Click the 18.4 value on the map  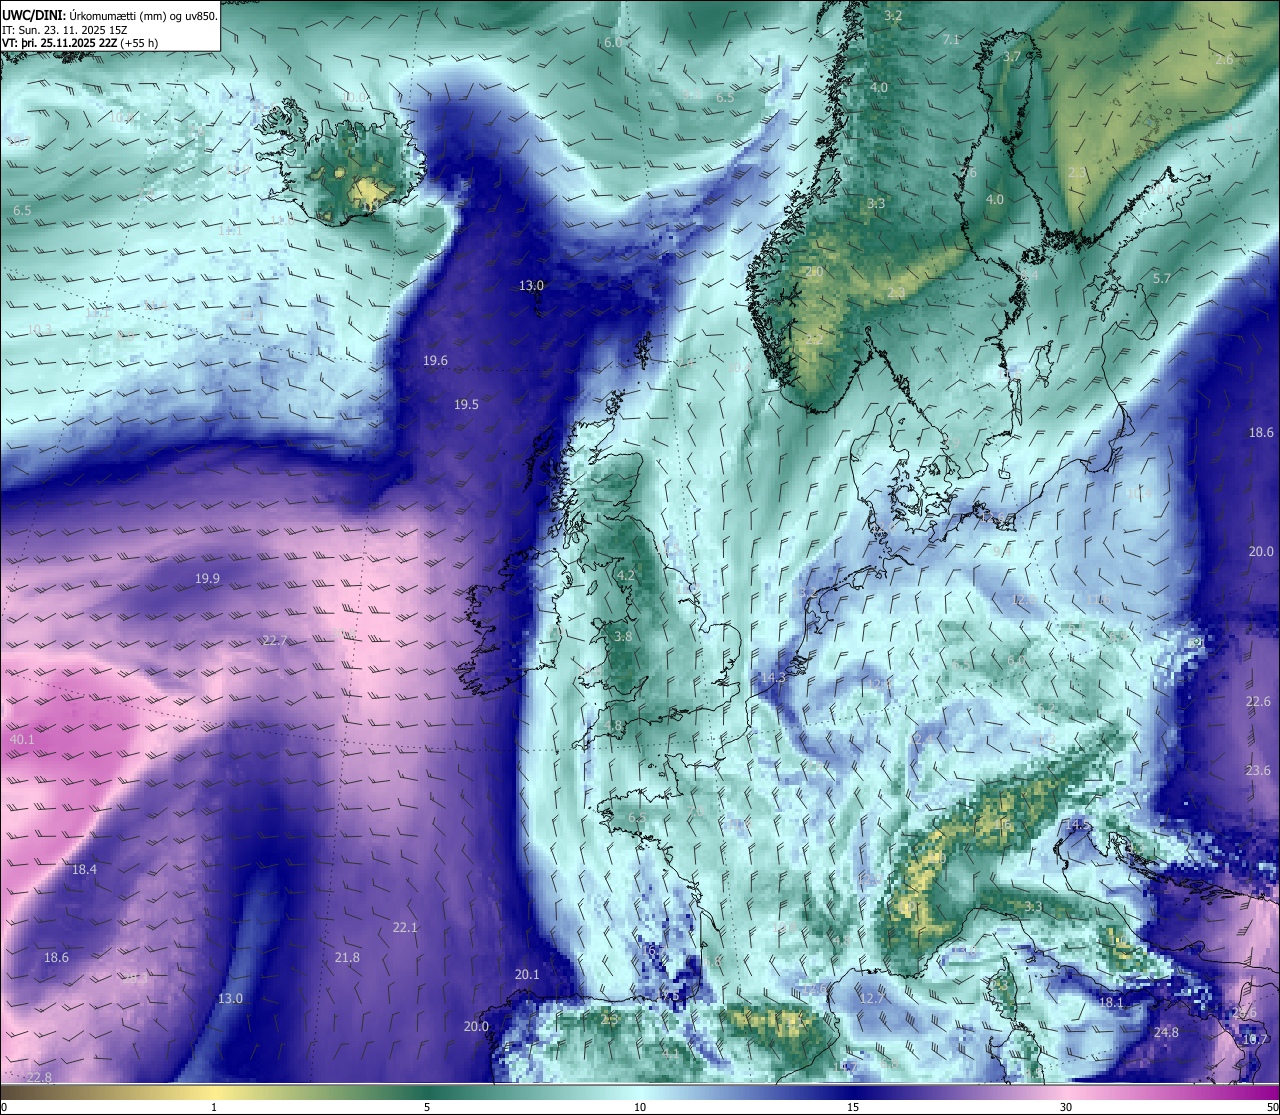tap(84, 870)
